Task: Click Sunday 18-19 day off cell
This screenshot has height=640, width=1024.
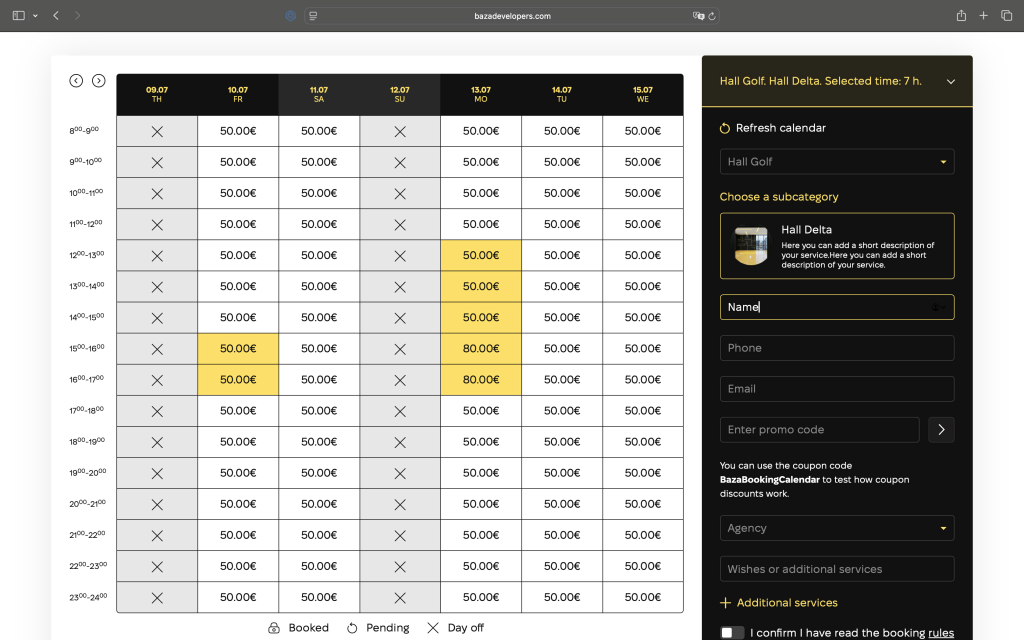Action: click(400, 442)
